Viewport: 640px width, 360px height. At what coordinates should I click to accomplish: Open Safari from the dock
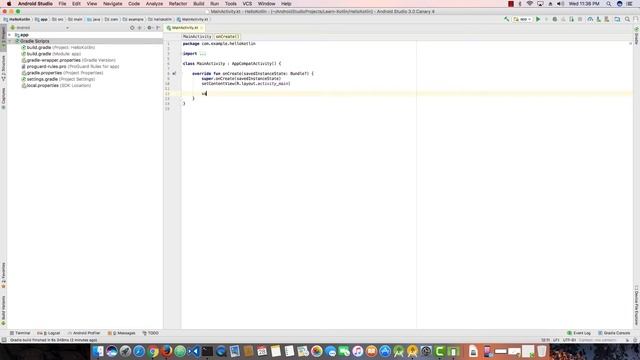click(139, 351)
